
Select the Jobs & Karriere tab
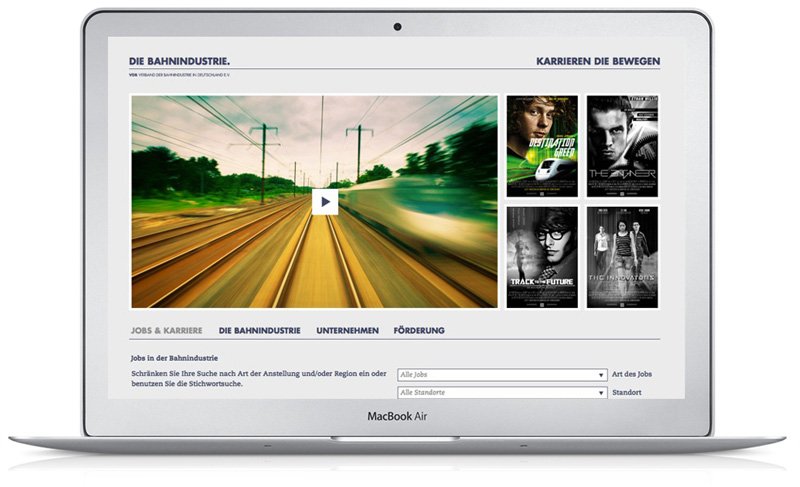(166, 330)
